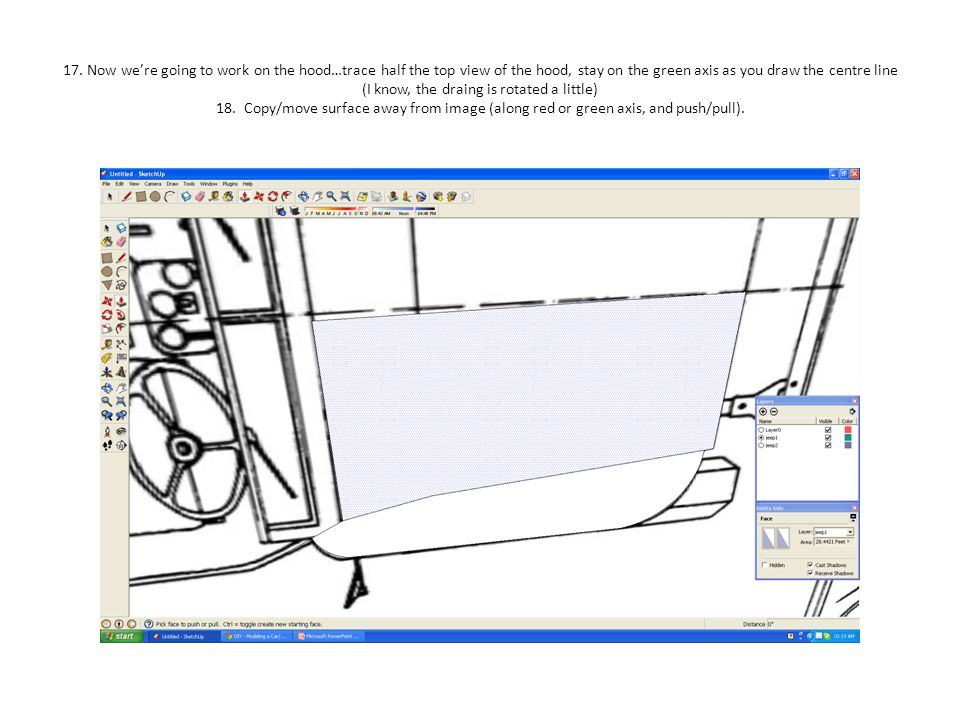The width and height of the screenshot is (960, 720).
Task: Toggle Cast Shadows checkbox
Action: [810, 564]
